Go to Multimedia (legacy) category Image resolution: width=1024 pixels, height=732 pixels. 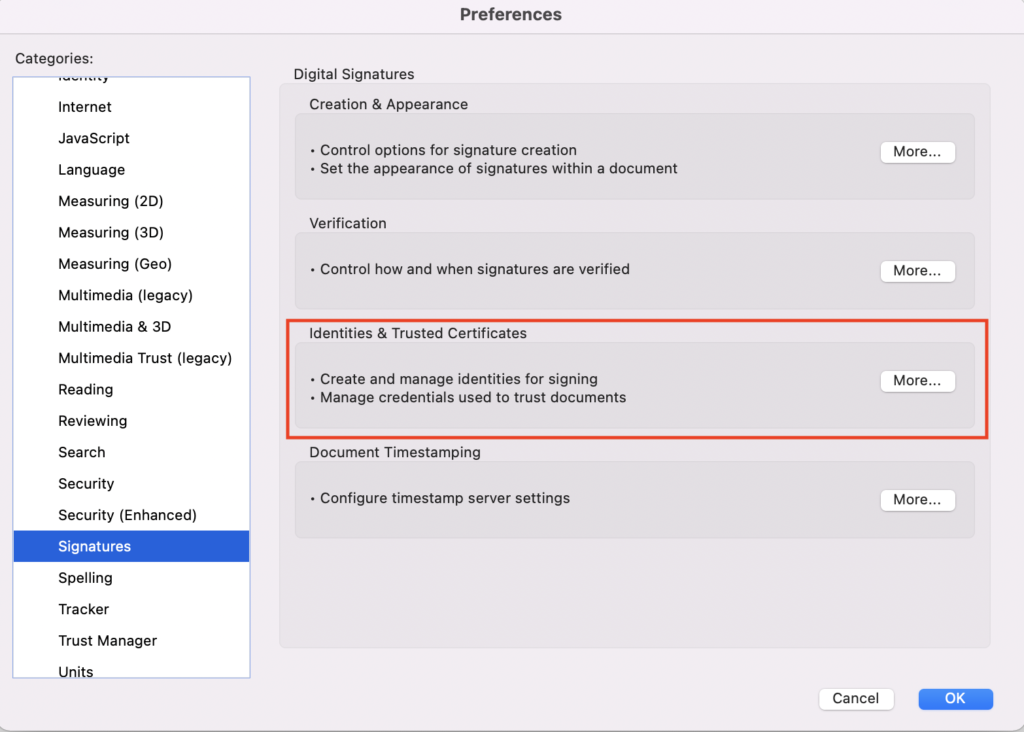[x=125, y=295]
